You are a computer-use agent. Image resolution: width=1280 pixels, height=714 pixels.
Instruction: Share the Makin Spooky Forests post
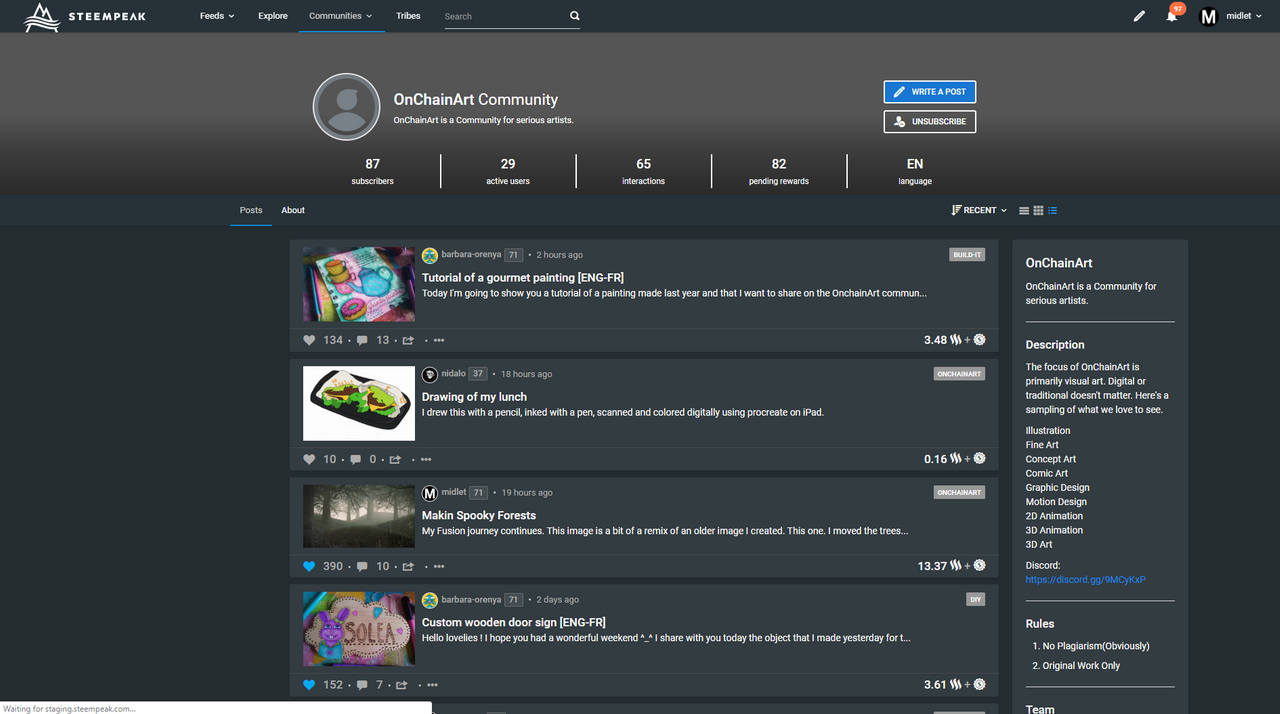coord(407,566)
